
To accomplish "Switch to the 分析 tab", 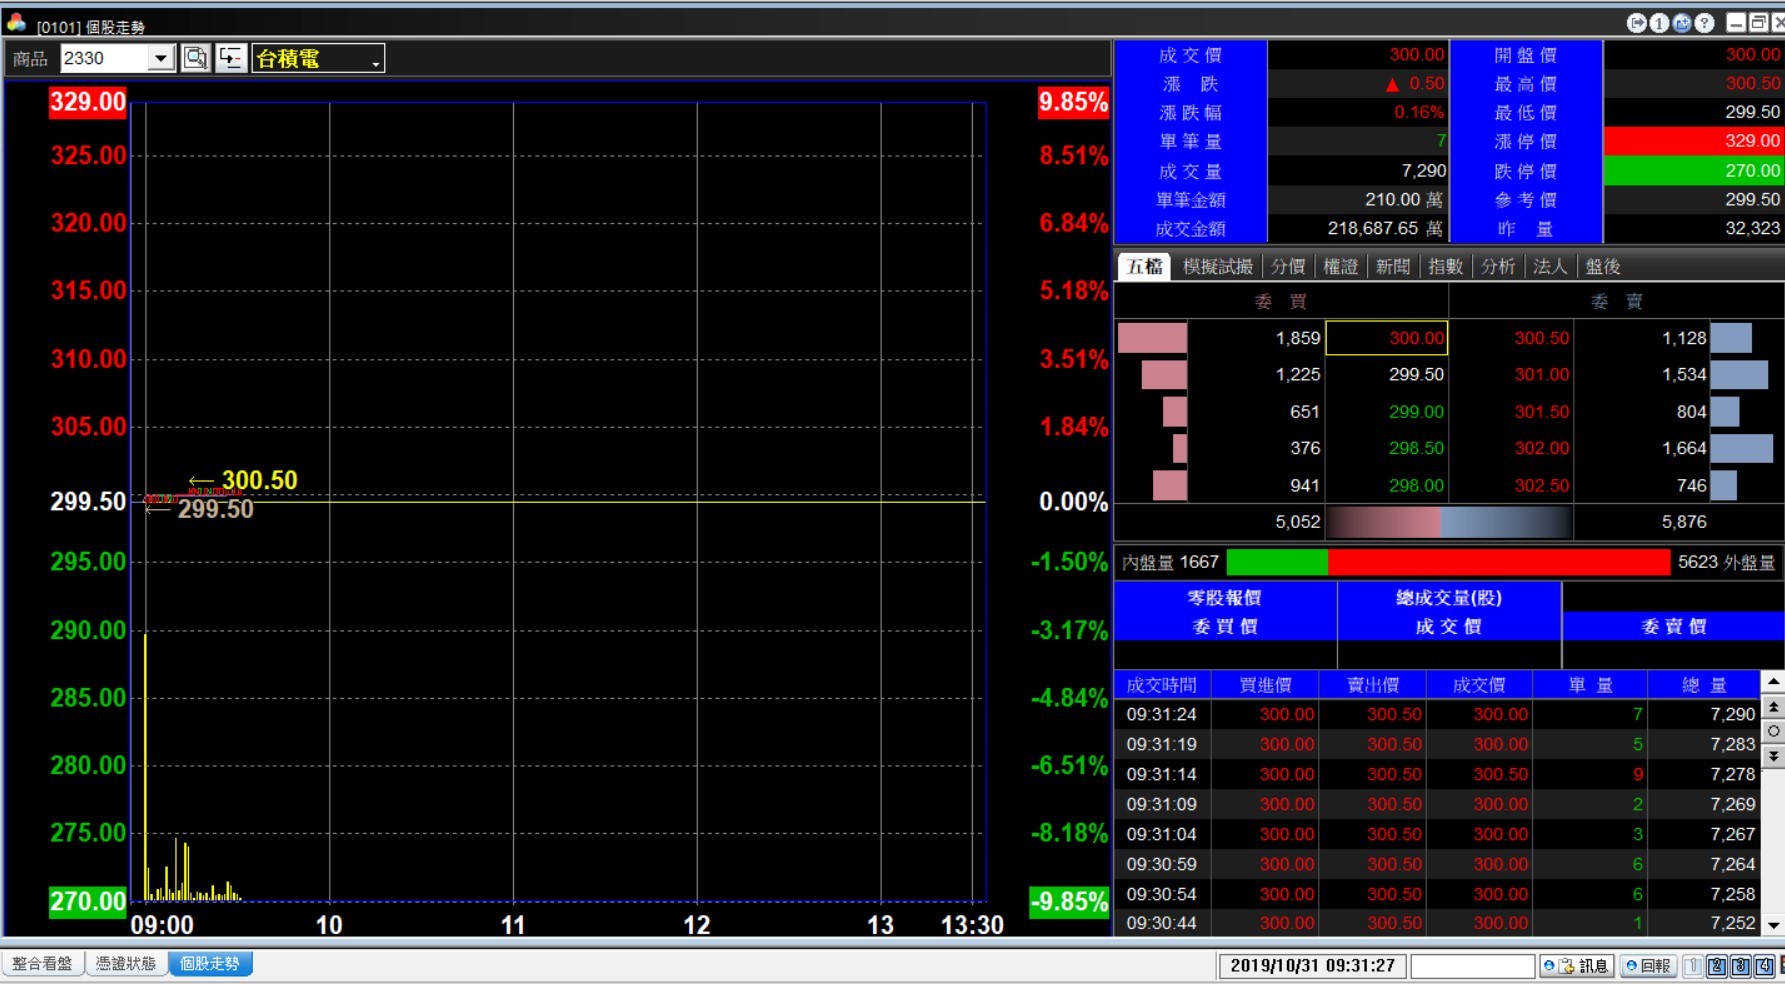I will point(1497,266).
